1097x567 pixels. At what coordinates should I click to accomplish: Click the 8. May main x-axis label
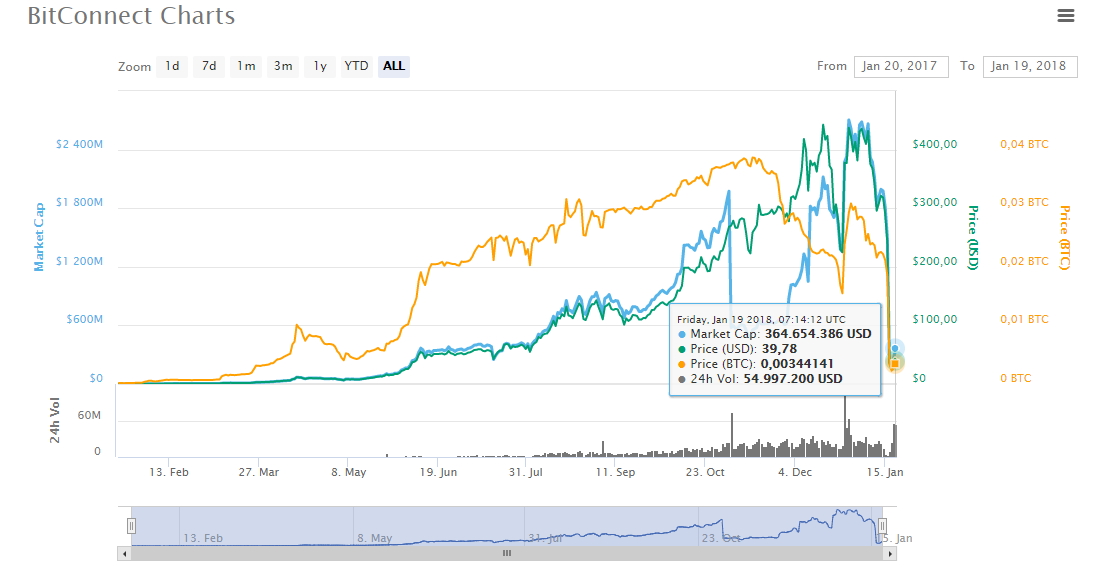point(348,472)
